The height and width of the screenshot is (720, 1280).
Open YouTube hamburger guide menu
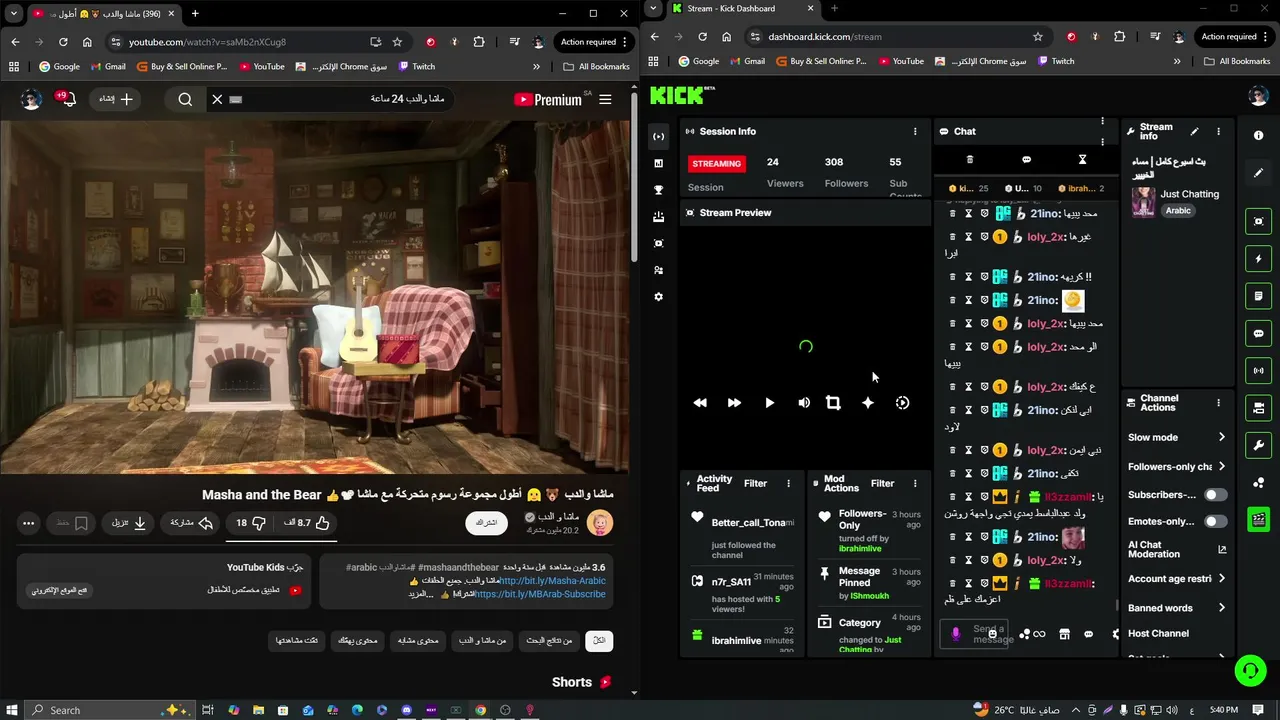click(606, 99)
